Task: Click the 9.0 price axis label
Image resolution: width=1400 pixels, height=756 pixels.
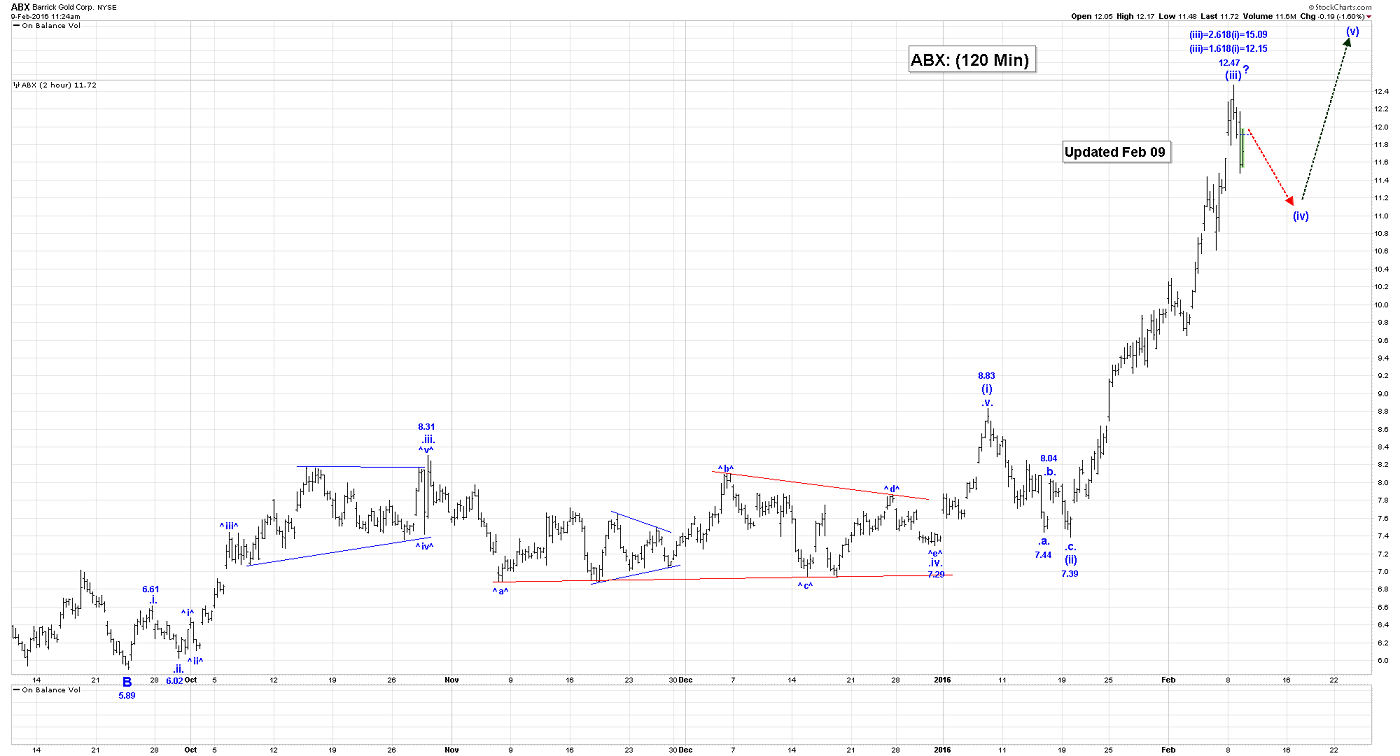Action: 1385,394
